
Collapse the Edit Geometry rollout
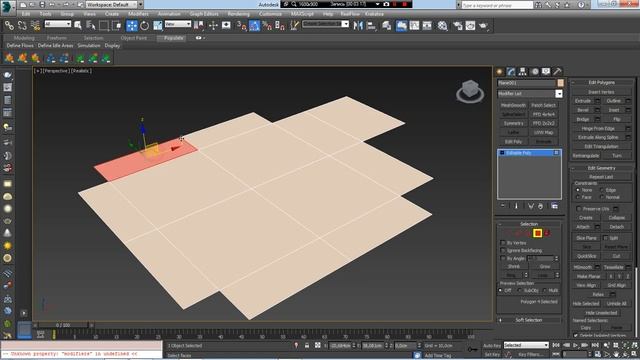point(601,168)
